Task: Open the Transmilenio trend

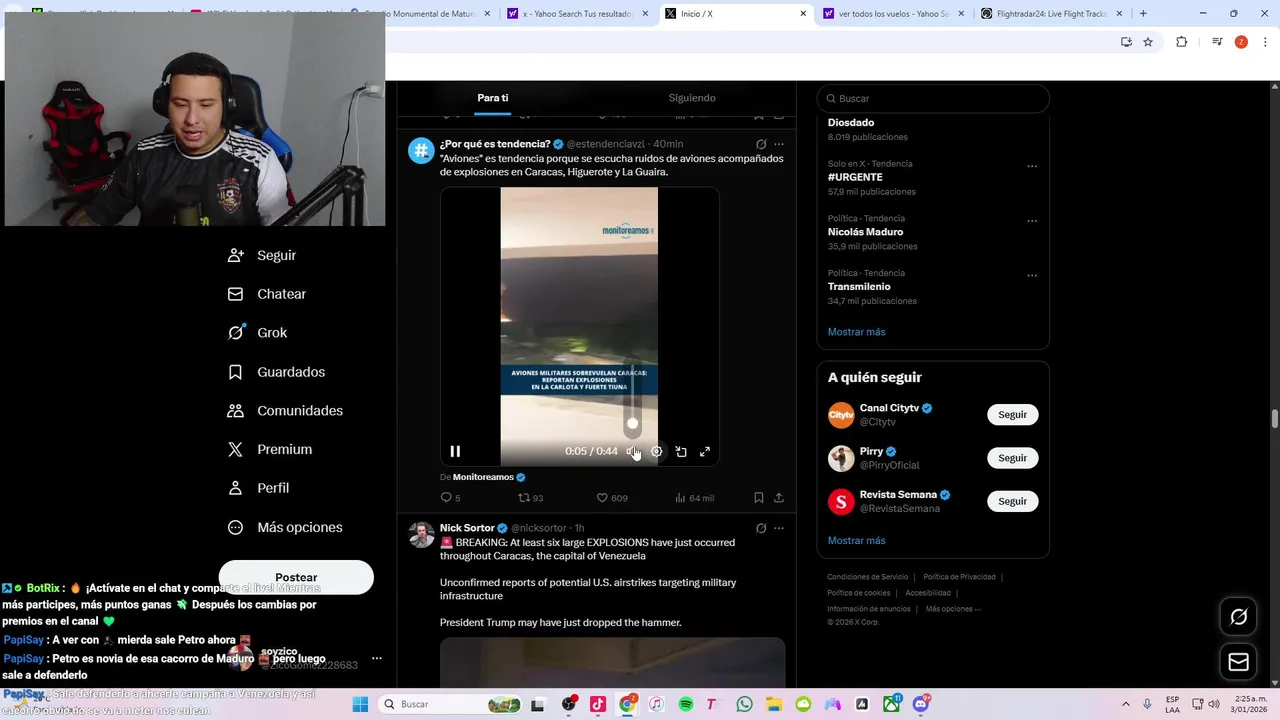Action: 859,287
